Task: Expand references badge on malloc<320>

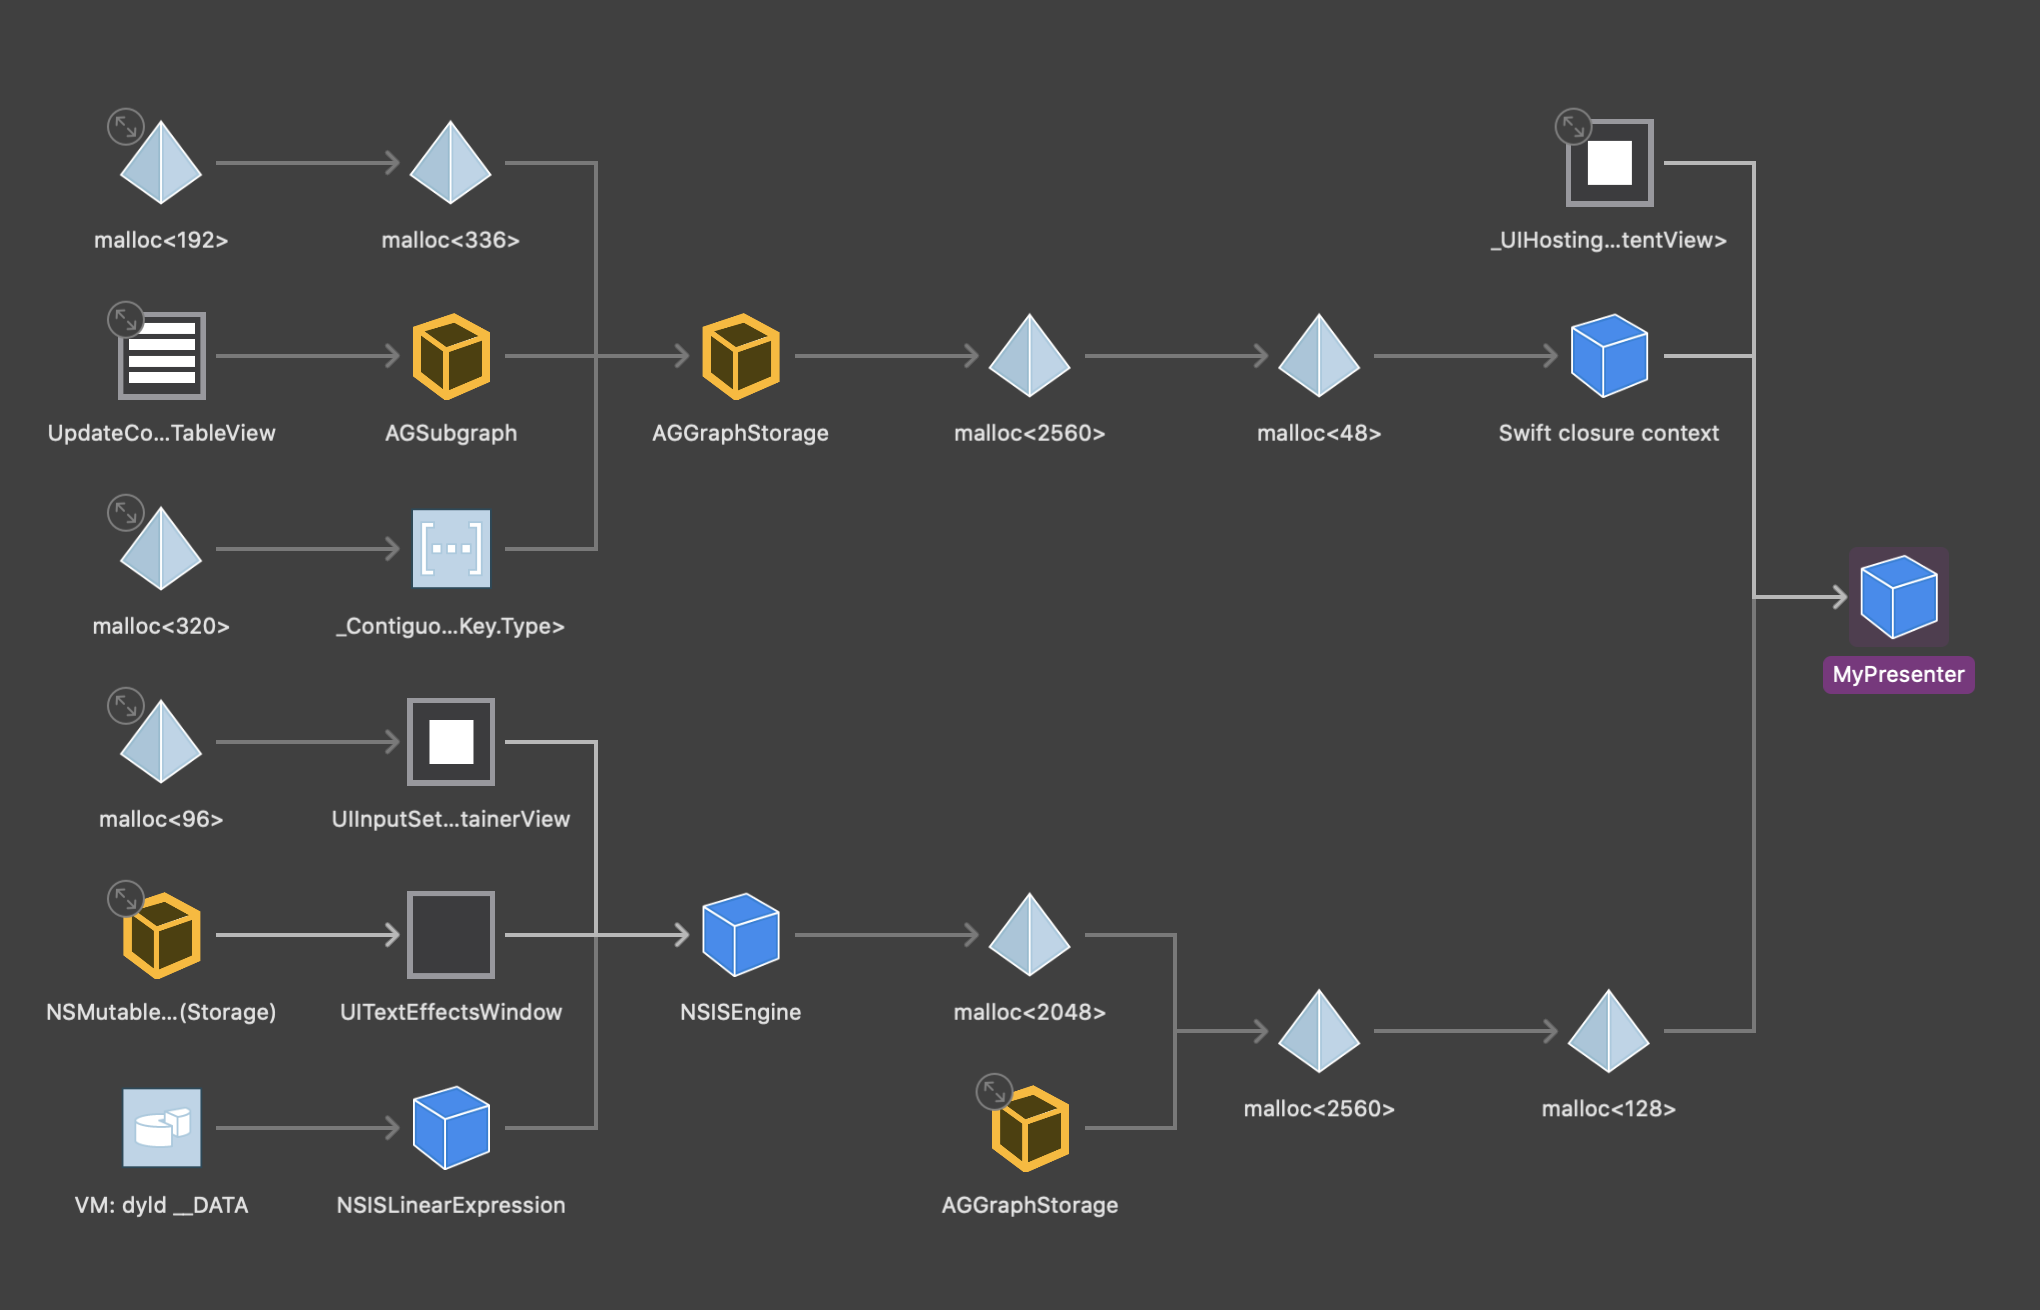Action: point(126,513)
